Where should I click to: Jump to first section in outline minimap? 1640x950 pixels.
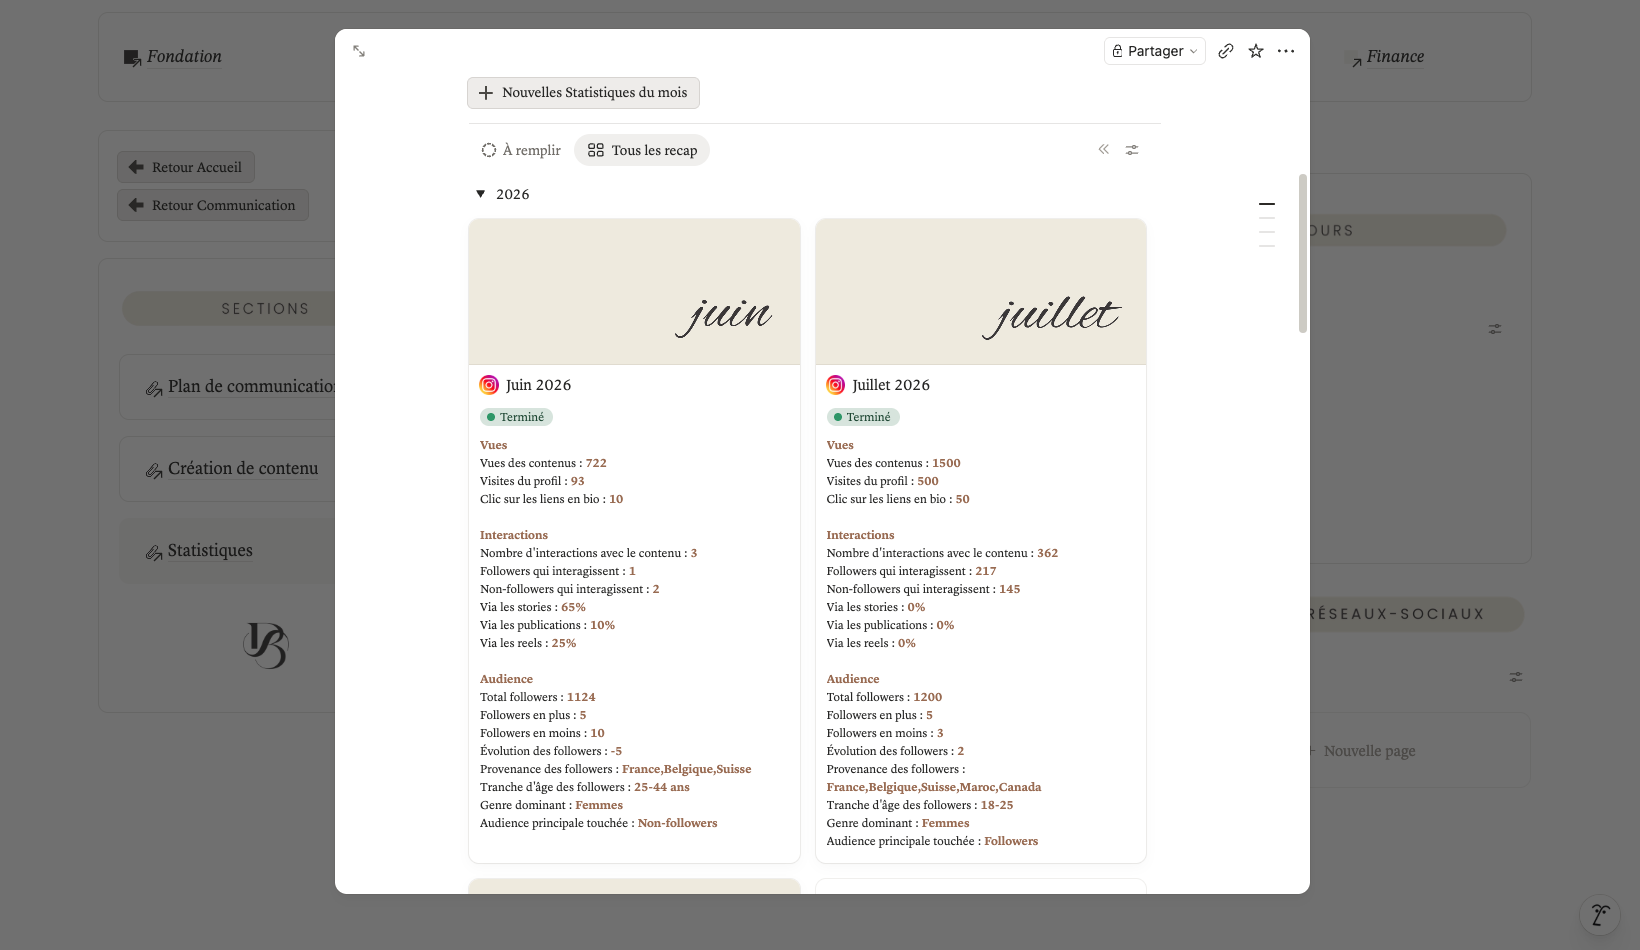click(x=1267, y=204)
